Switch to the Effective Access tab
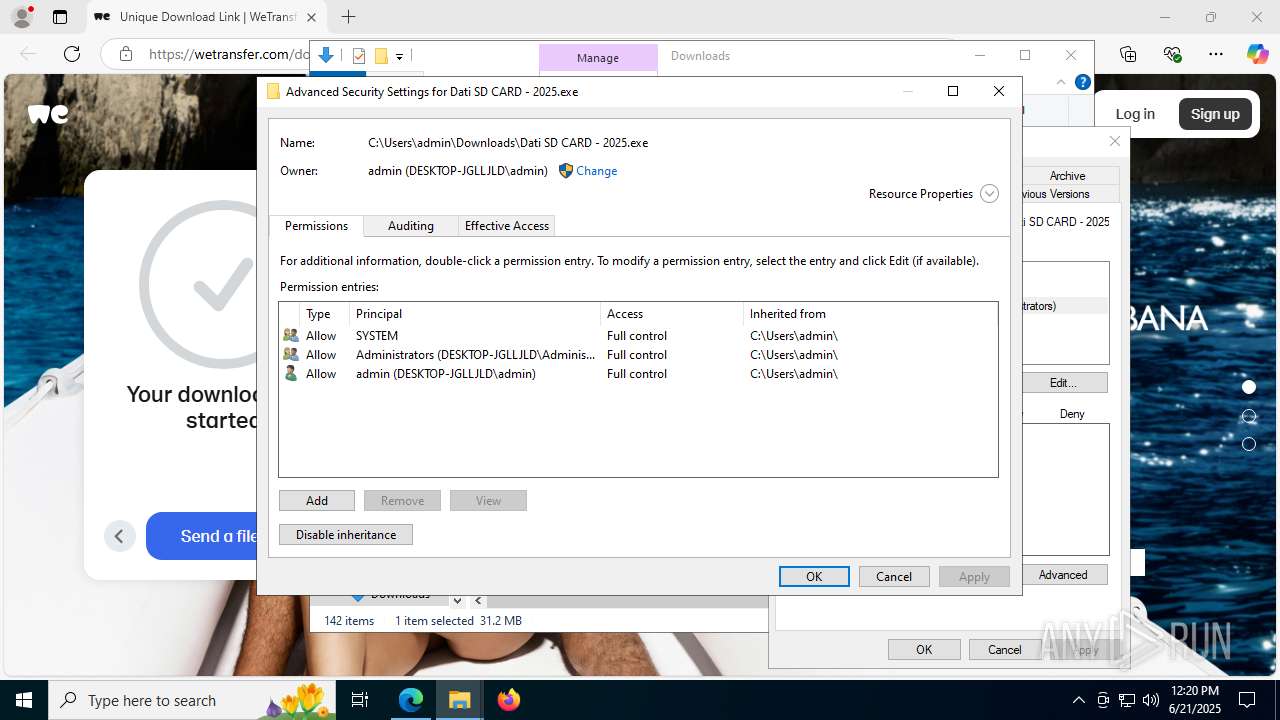 click(506, 226)
